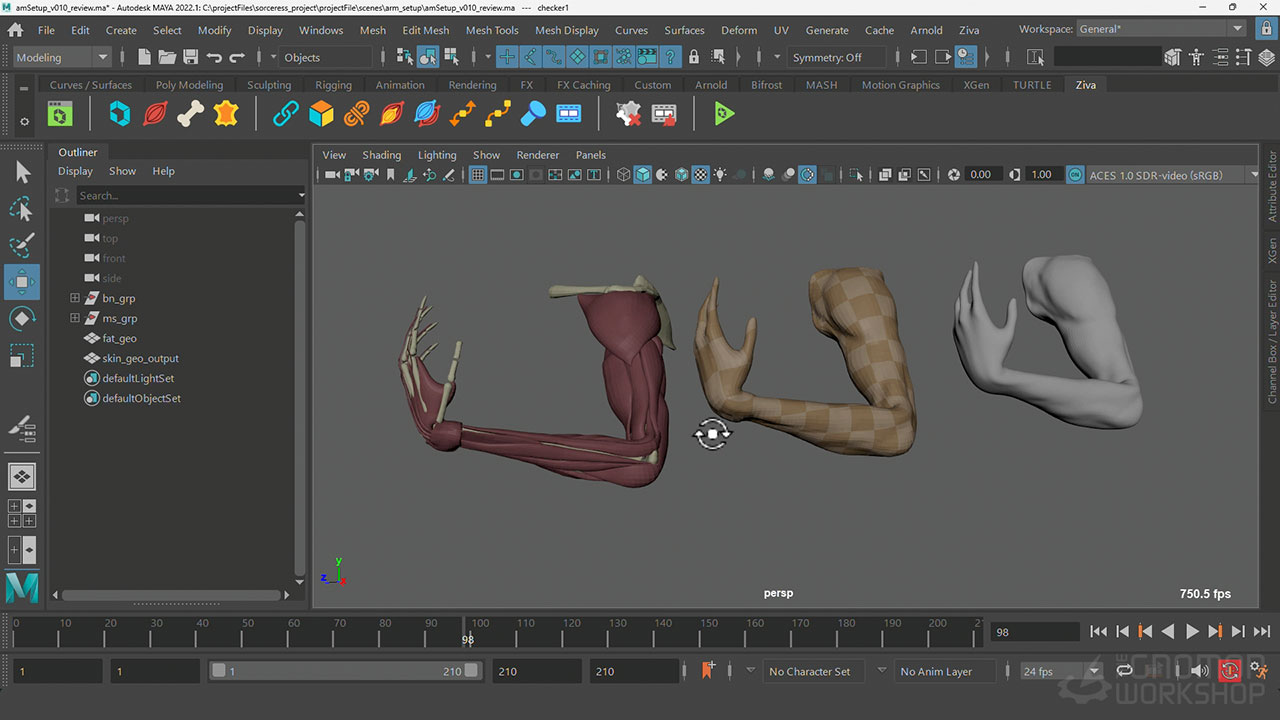
Task: Select the Paint Selection tool in toolbox
Action: pos(22,246)
